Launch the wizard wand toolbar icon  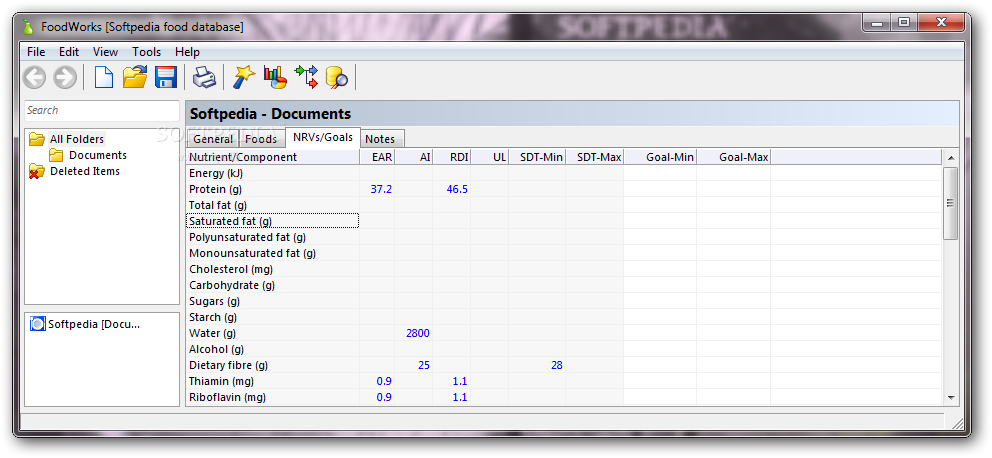point(244,77)
